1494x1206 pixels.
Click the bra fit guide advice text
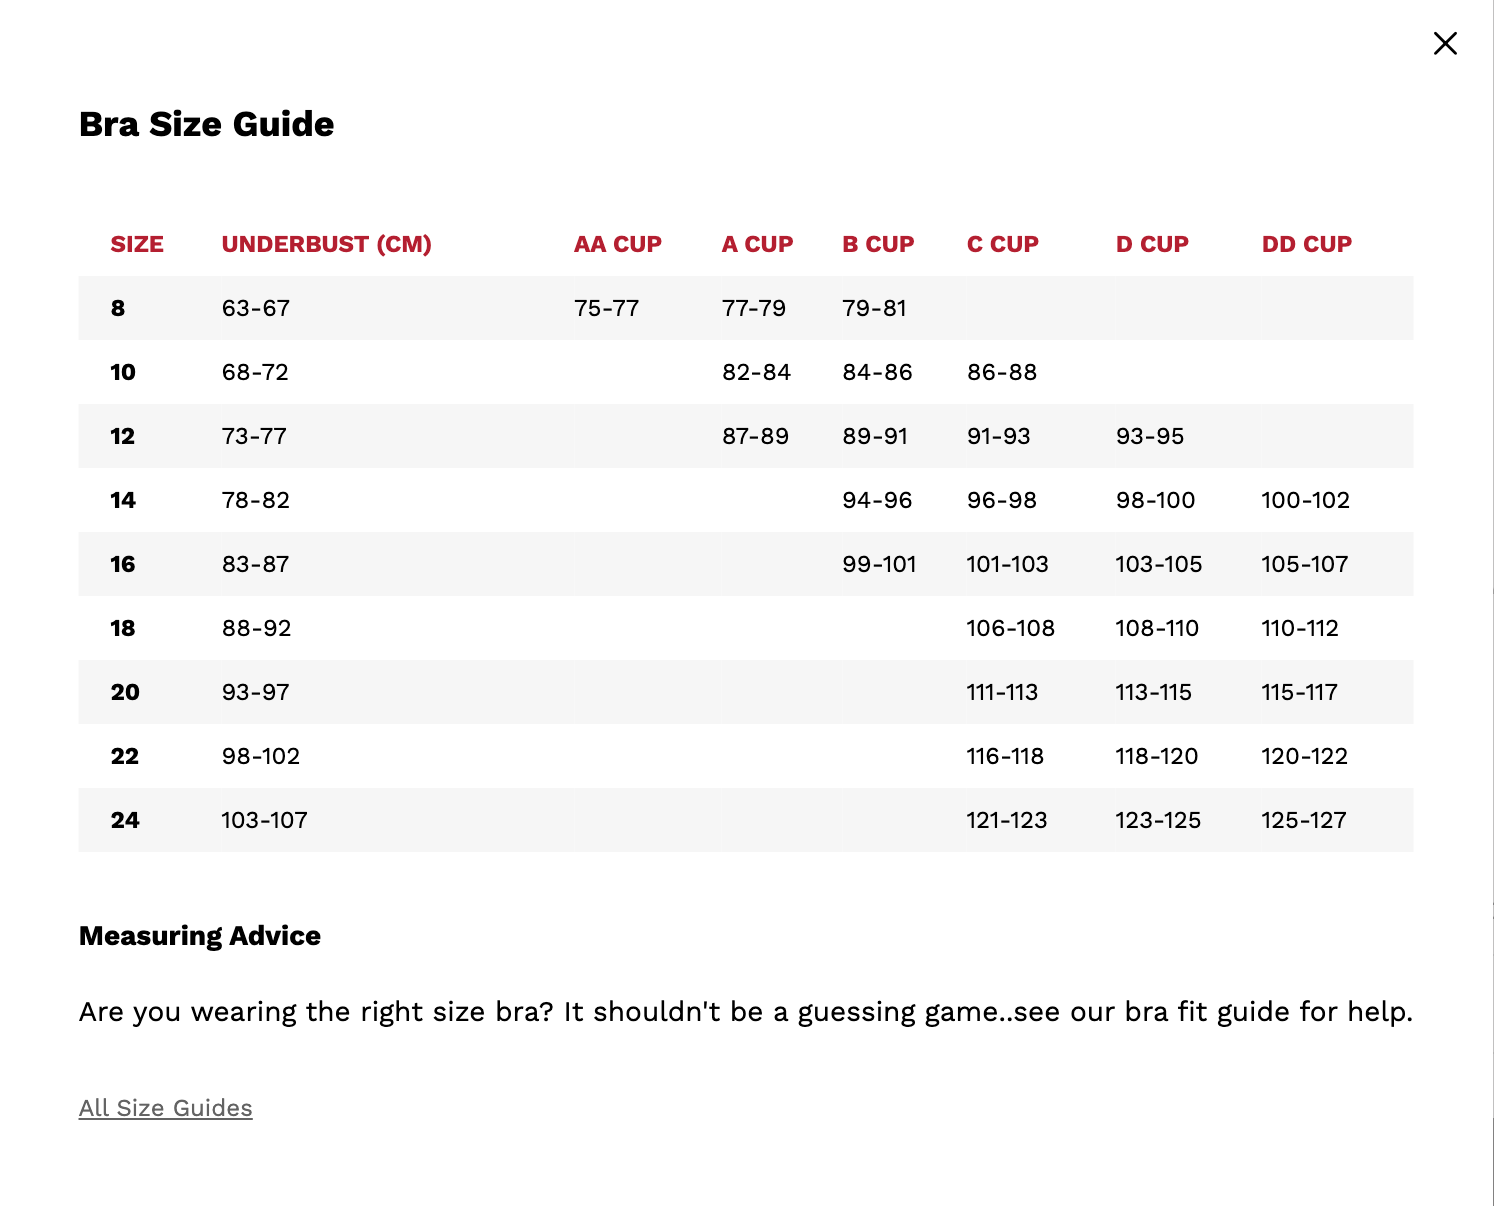746,1012
